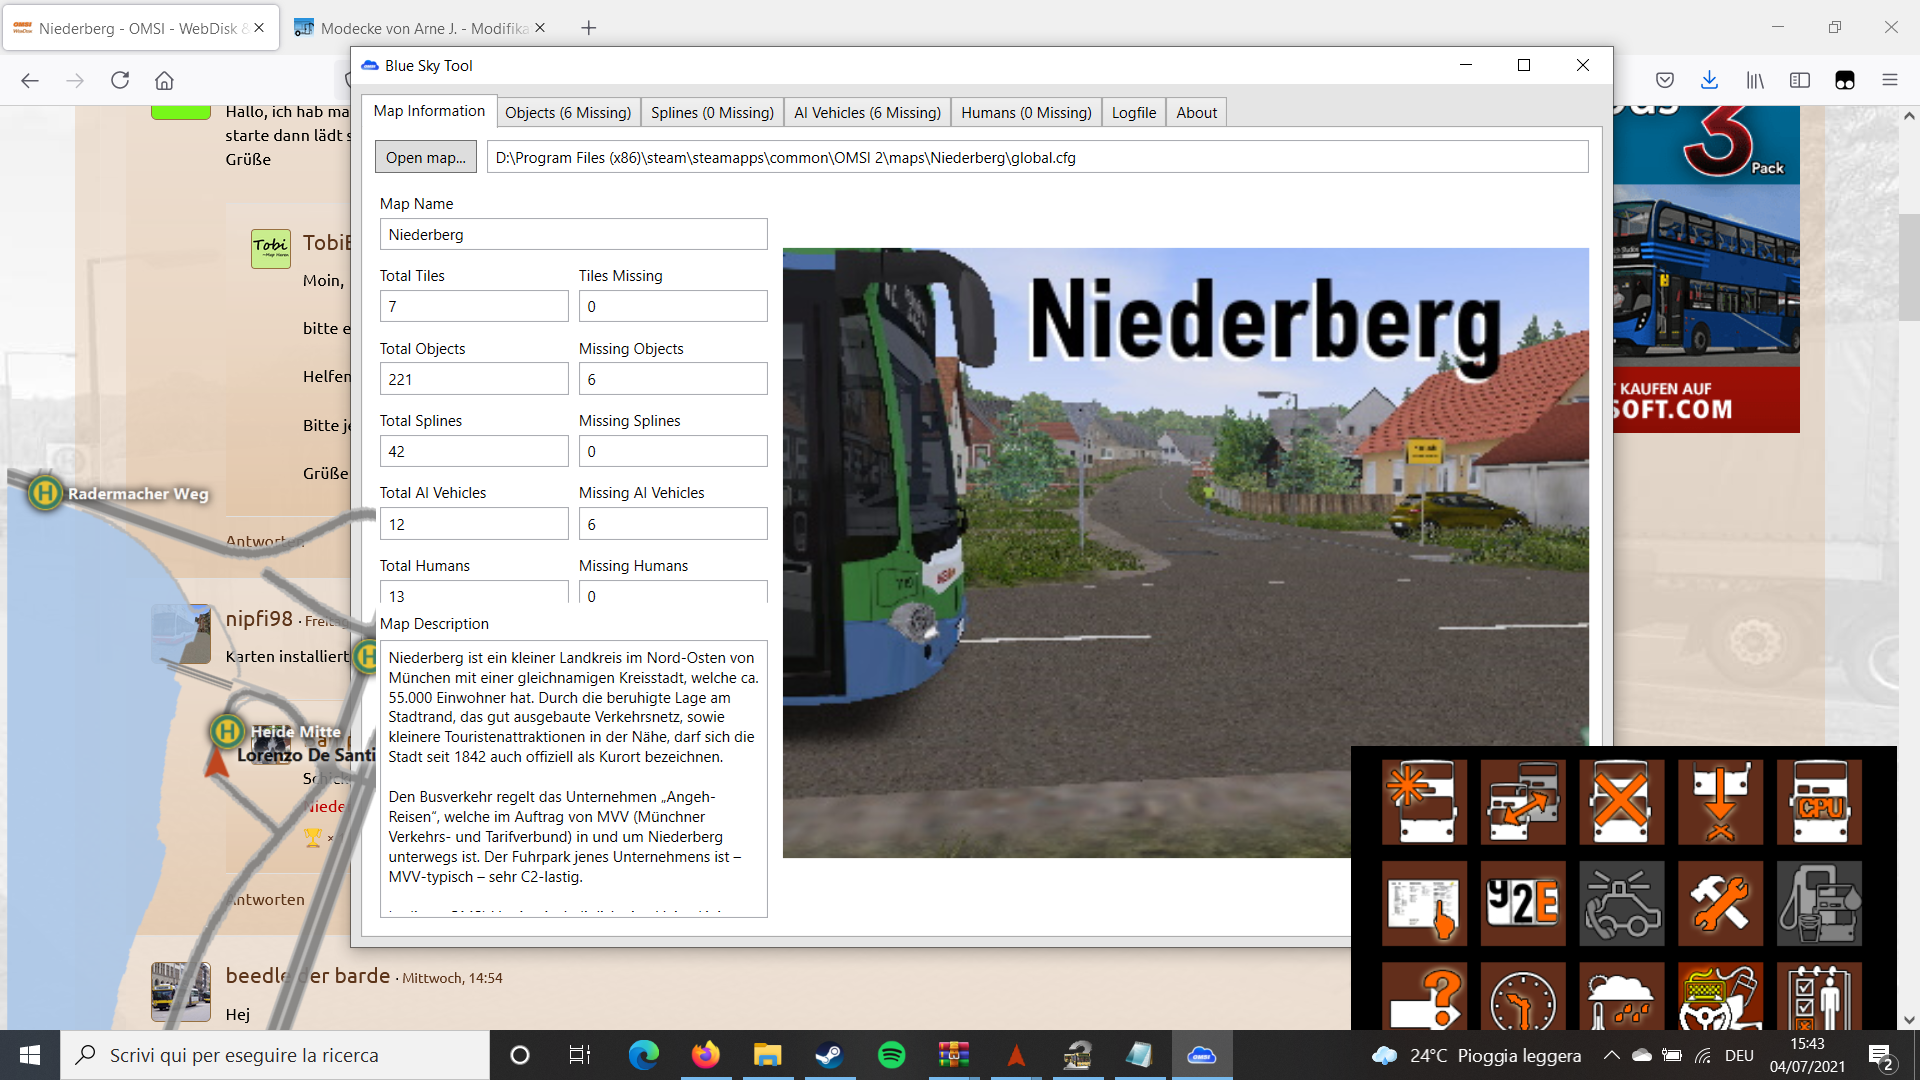Click the switch bus vehicles icon
This screenshot has height=1080, width=1920.
click(x=1522, y=801)
